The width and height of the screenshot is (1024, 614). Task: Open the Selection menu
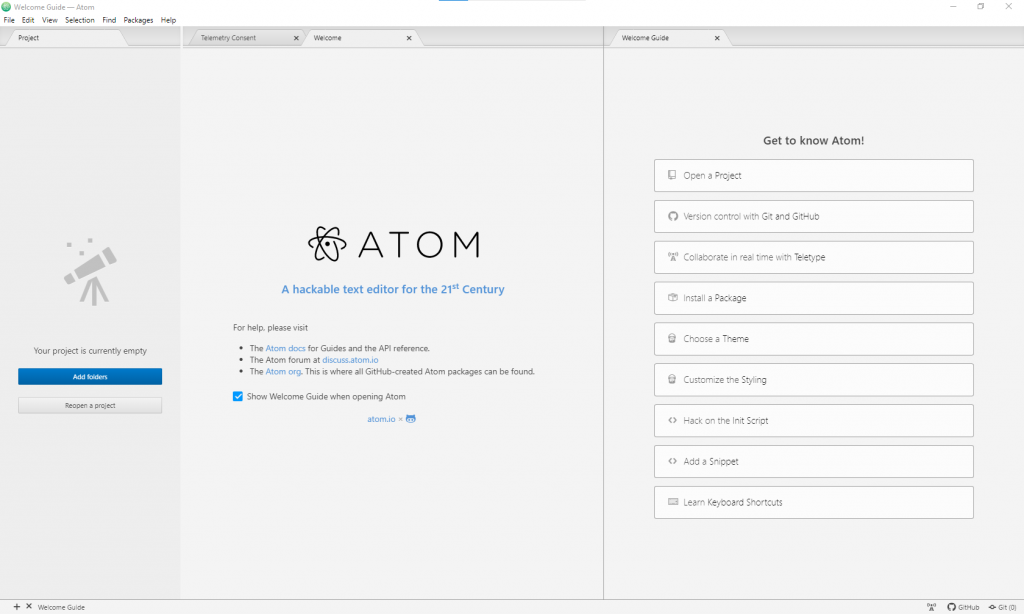tap(80, 20)
